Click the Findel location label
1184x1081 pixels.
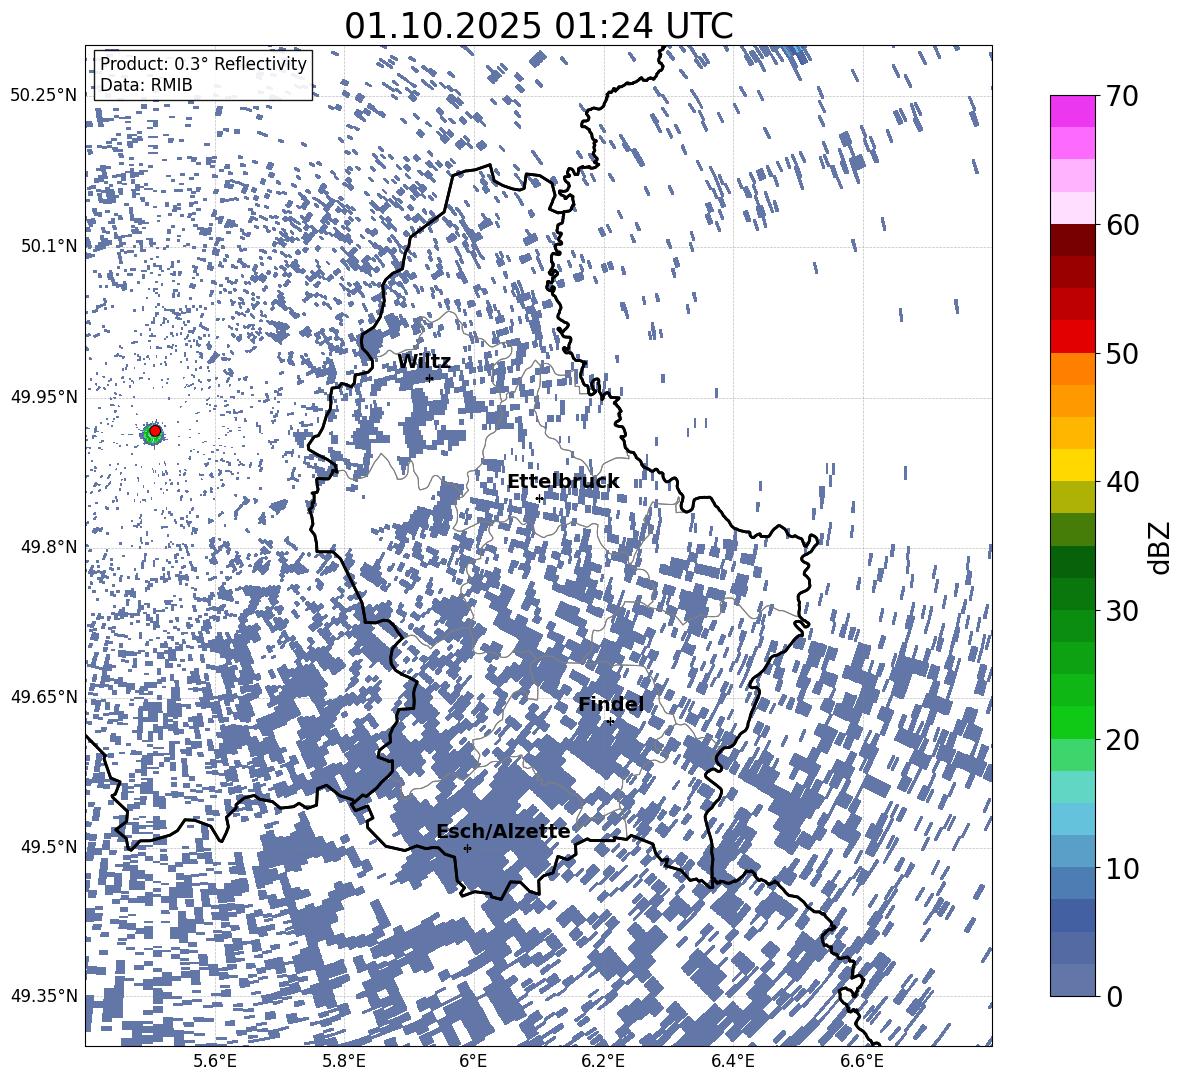(611, 704)
